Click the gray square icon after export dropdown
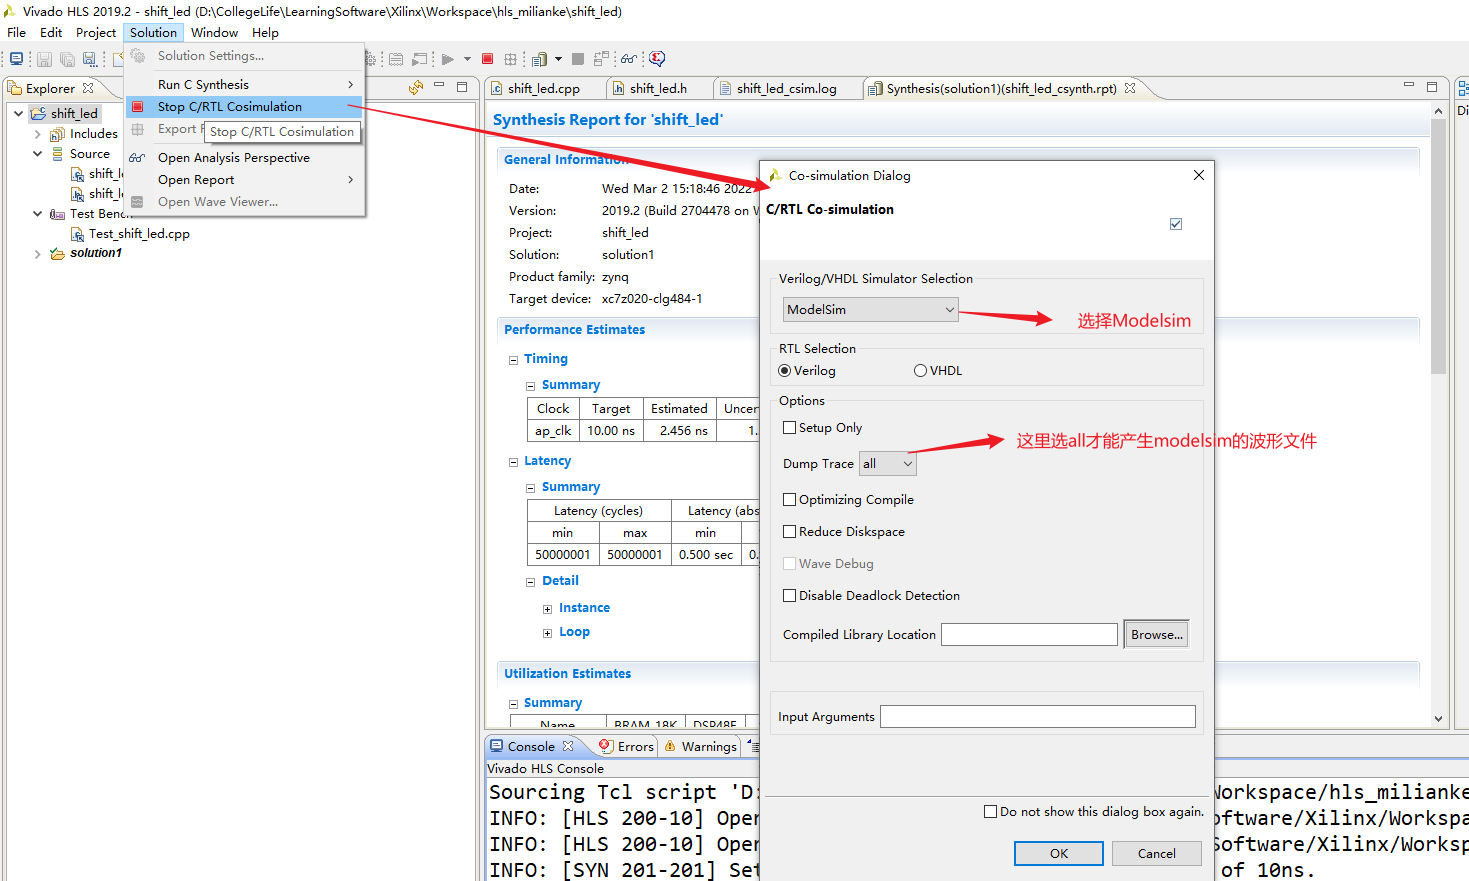The height and width of the screenshot is (881, 1469). tap(577, 59)
